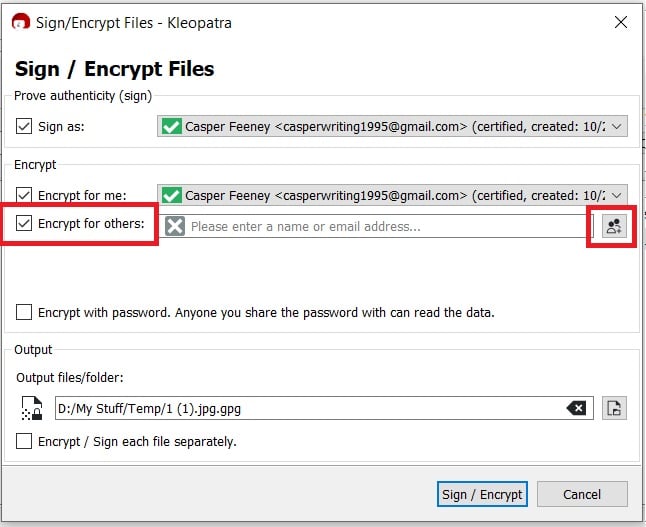Screen dimensions: 646x527
Task: Expand the Encrypt for me certificate dropdown arrow
Action: pos(616,195)
